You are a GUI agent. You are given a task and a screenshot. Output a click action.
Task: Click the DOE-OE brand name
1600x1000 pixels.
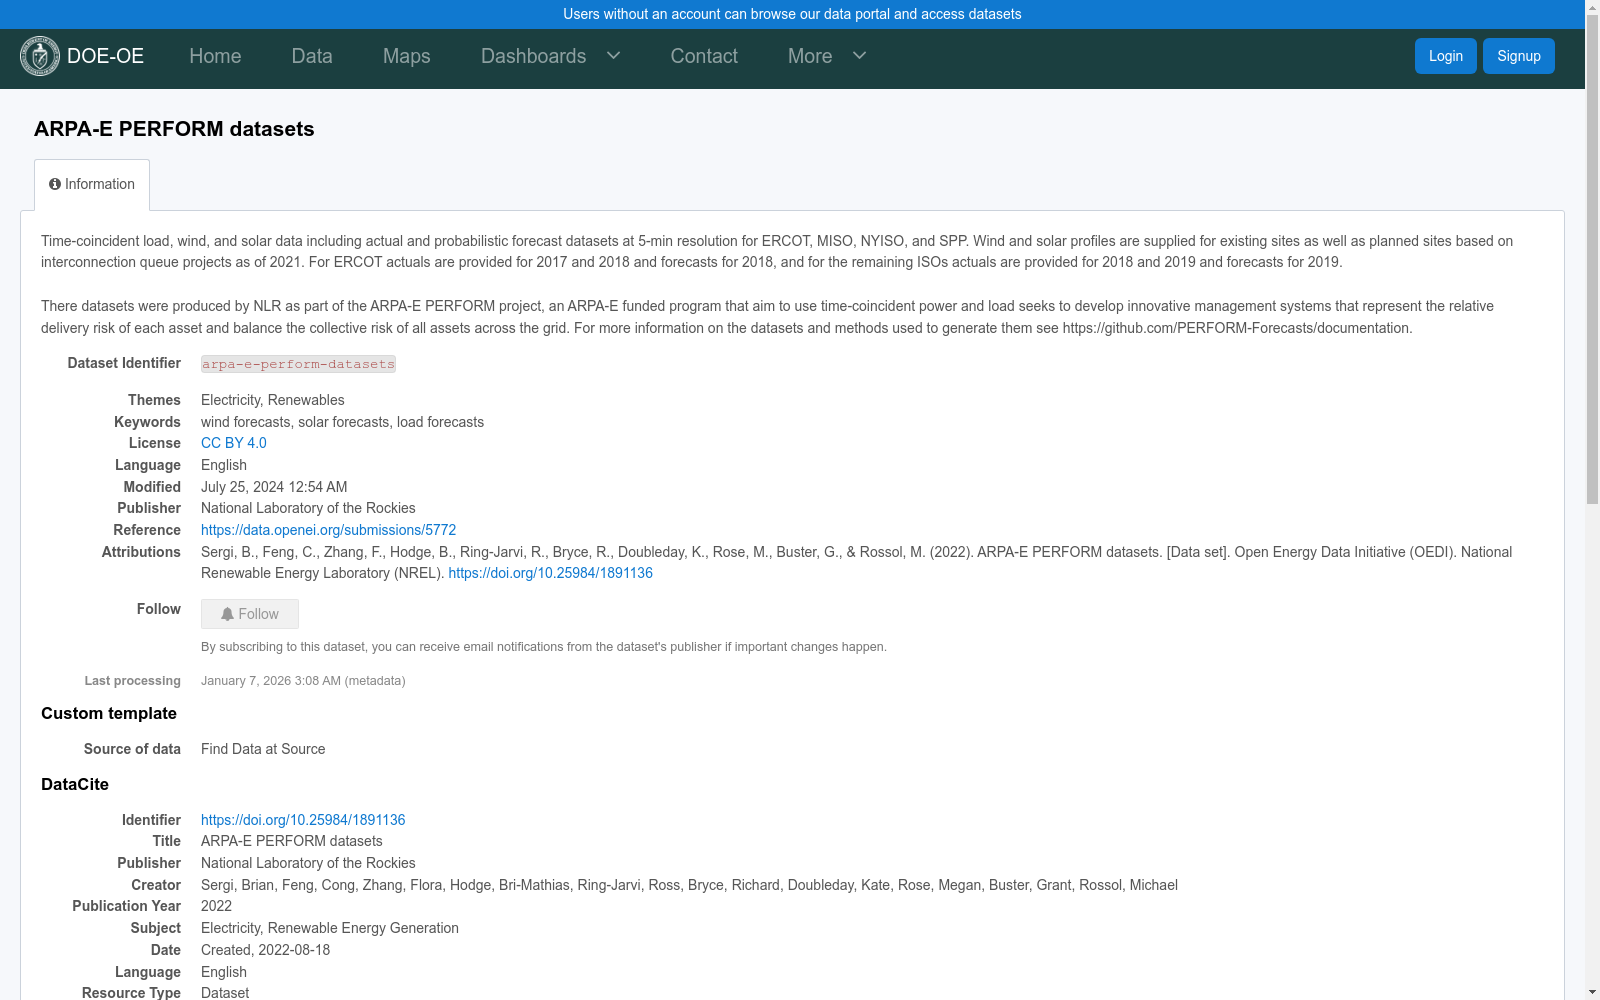(x=105, y=56)
